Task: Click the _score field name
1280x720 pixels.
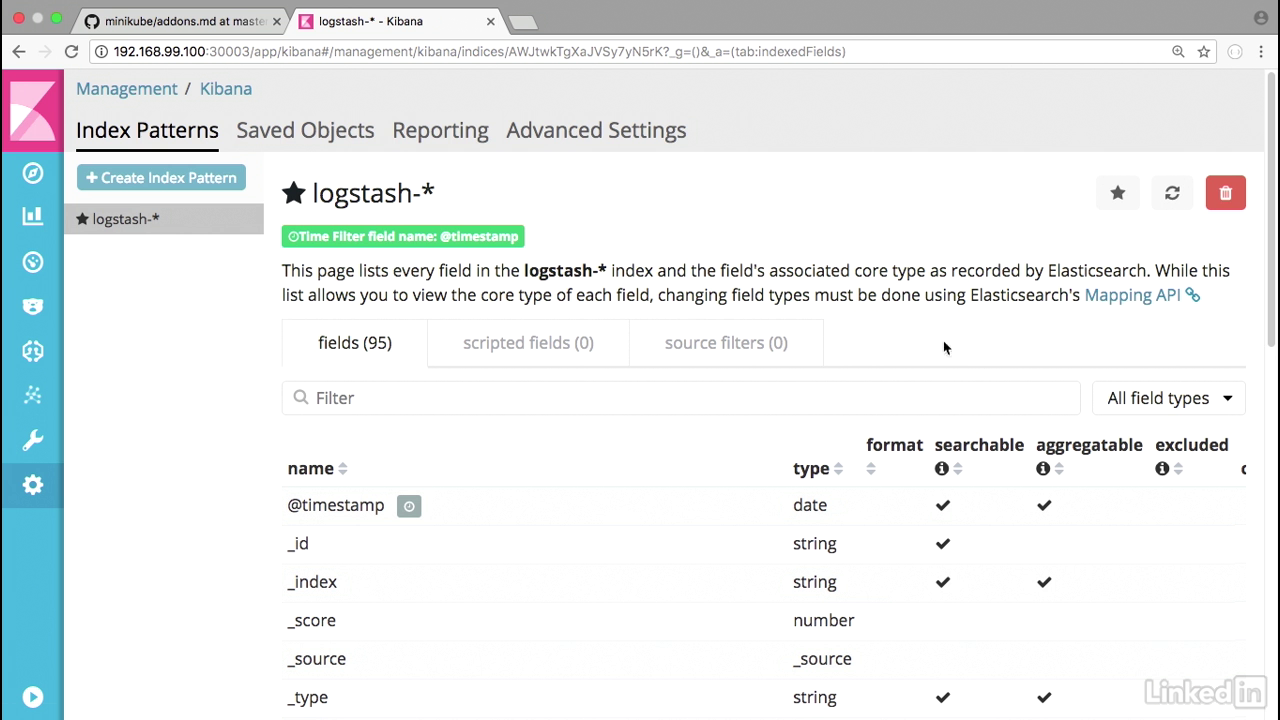Action: click(x=311, y=621)
